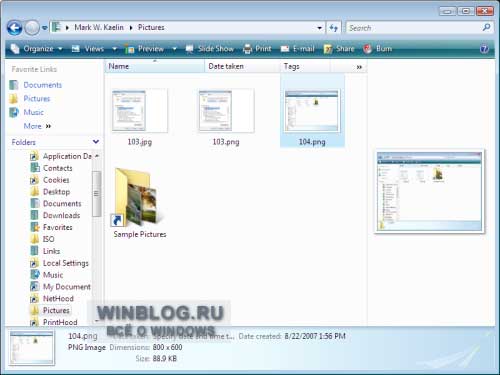This screenshot has width=500, height=375.
Task: Select PrintHood folder in tree
Action: click(x=54, y=322)
